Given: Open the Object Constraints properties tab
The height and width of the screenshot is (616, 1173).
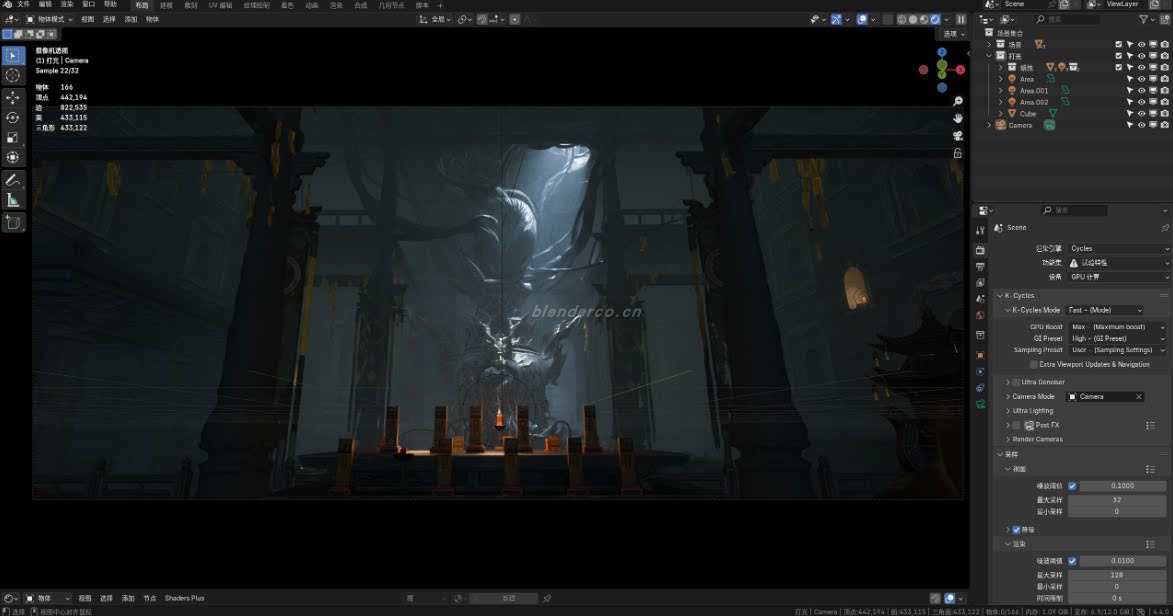Looking at the screenshot, I should click(x=980, y=388).
